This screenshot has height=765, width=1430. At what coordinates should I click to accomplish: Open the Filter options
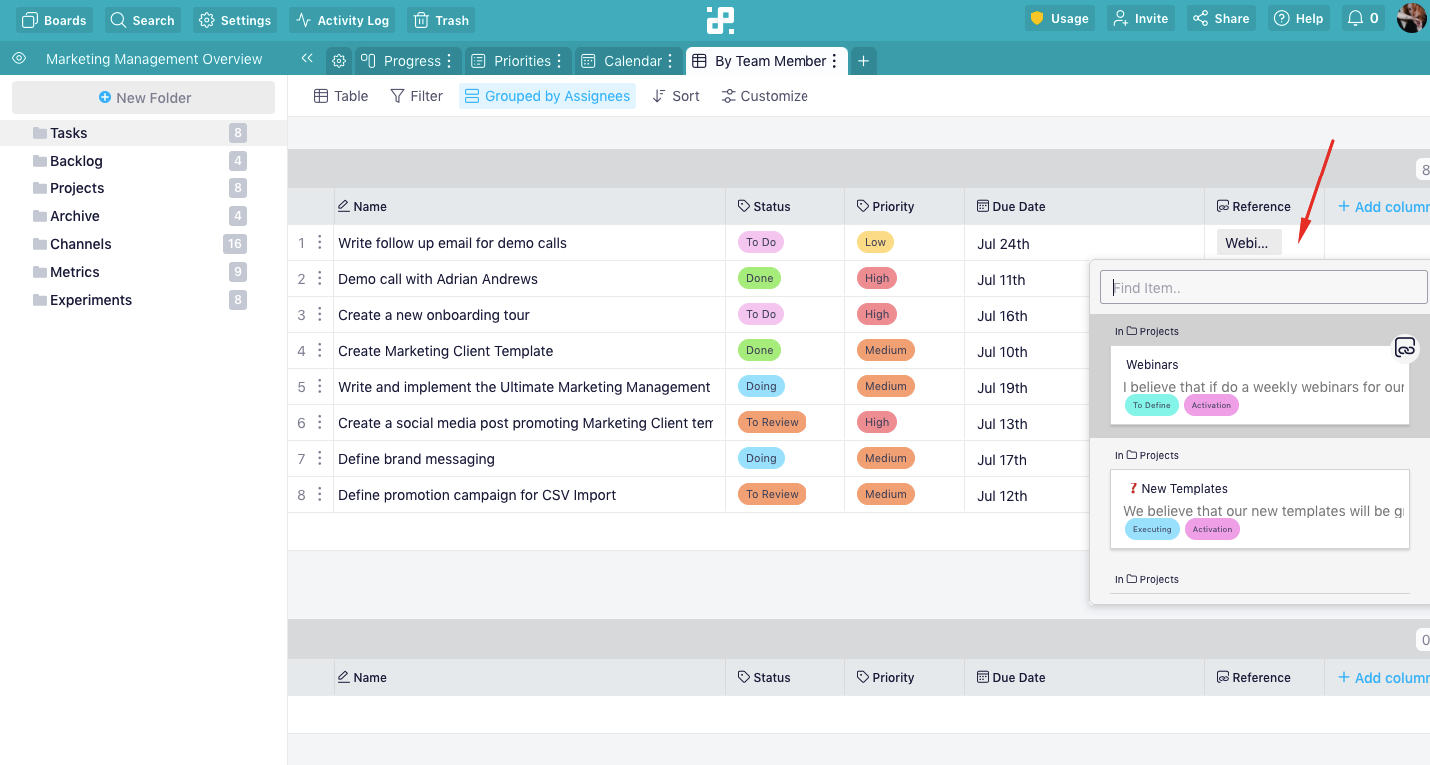pos(416,96)
